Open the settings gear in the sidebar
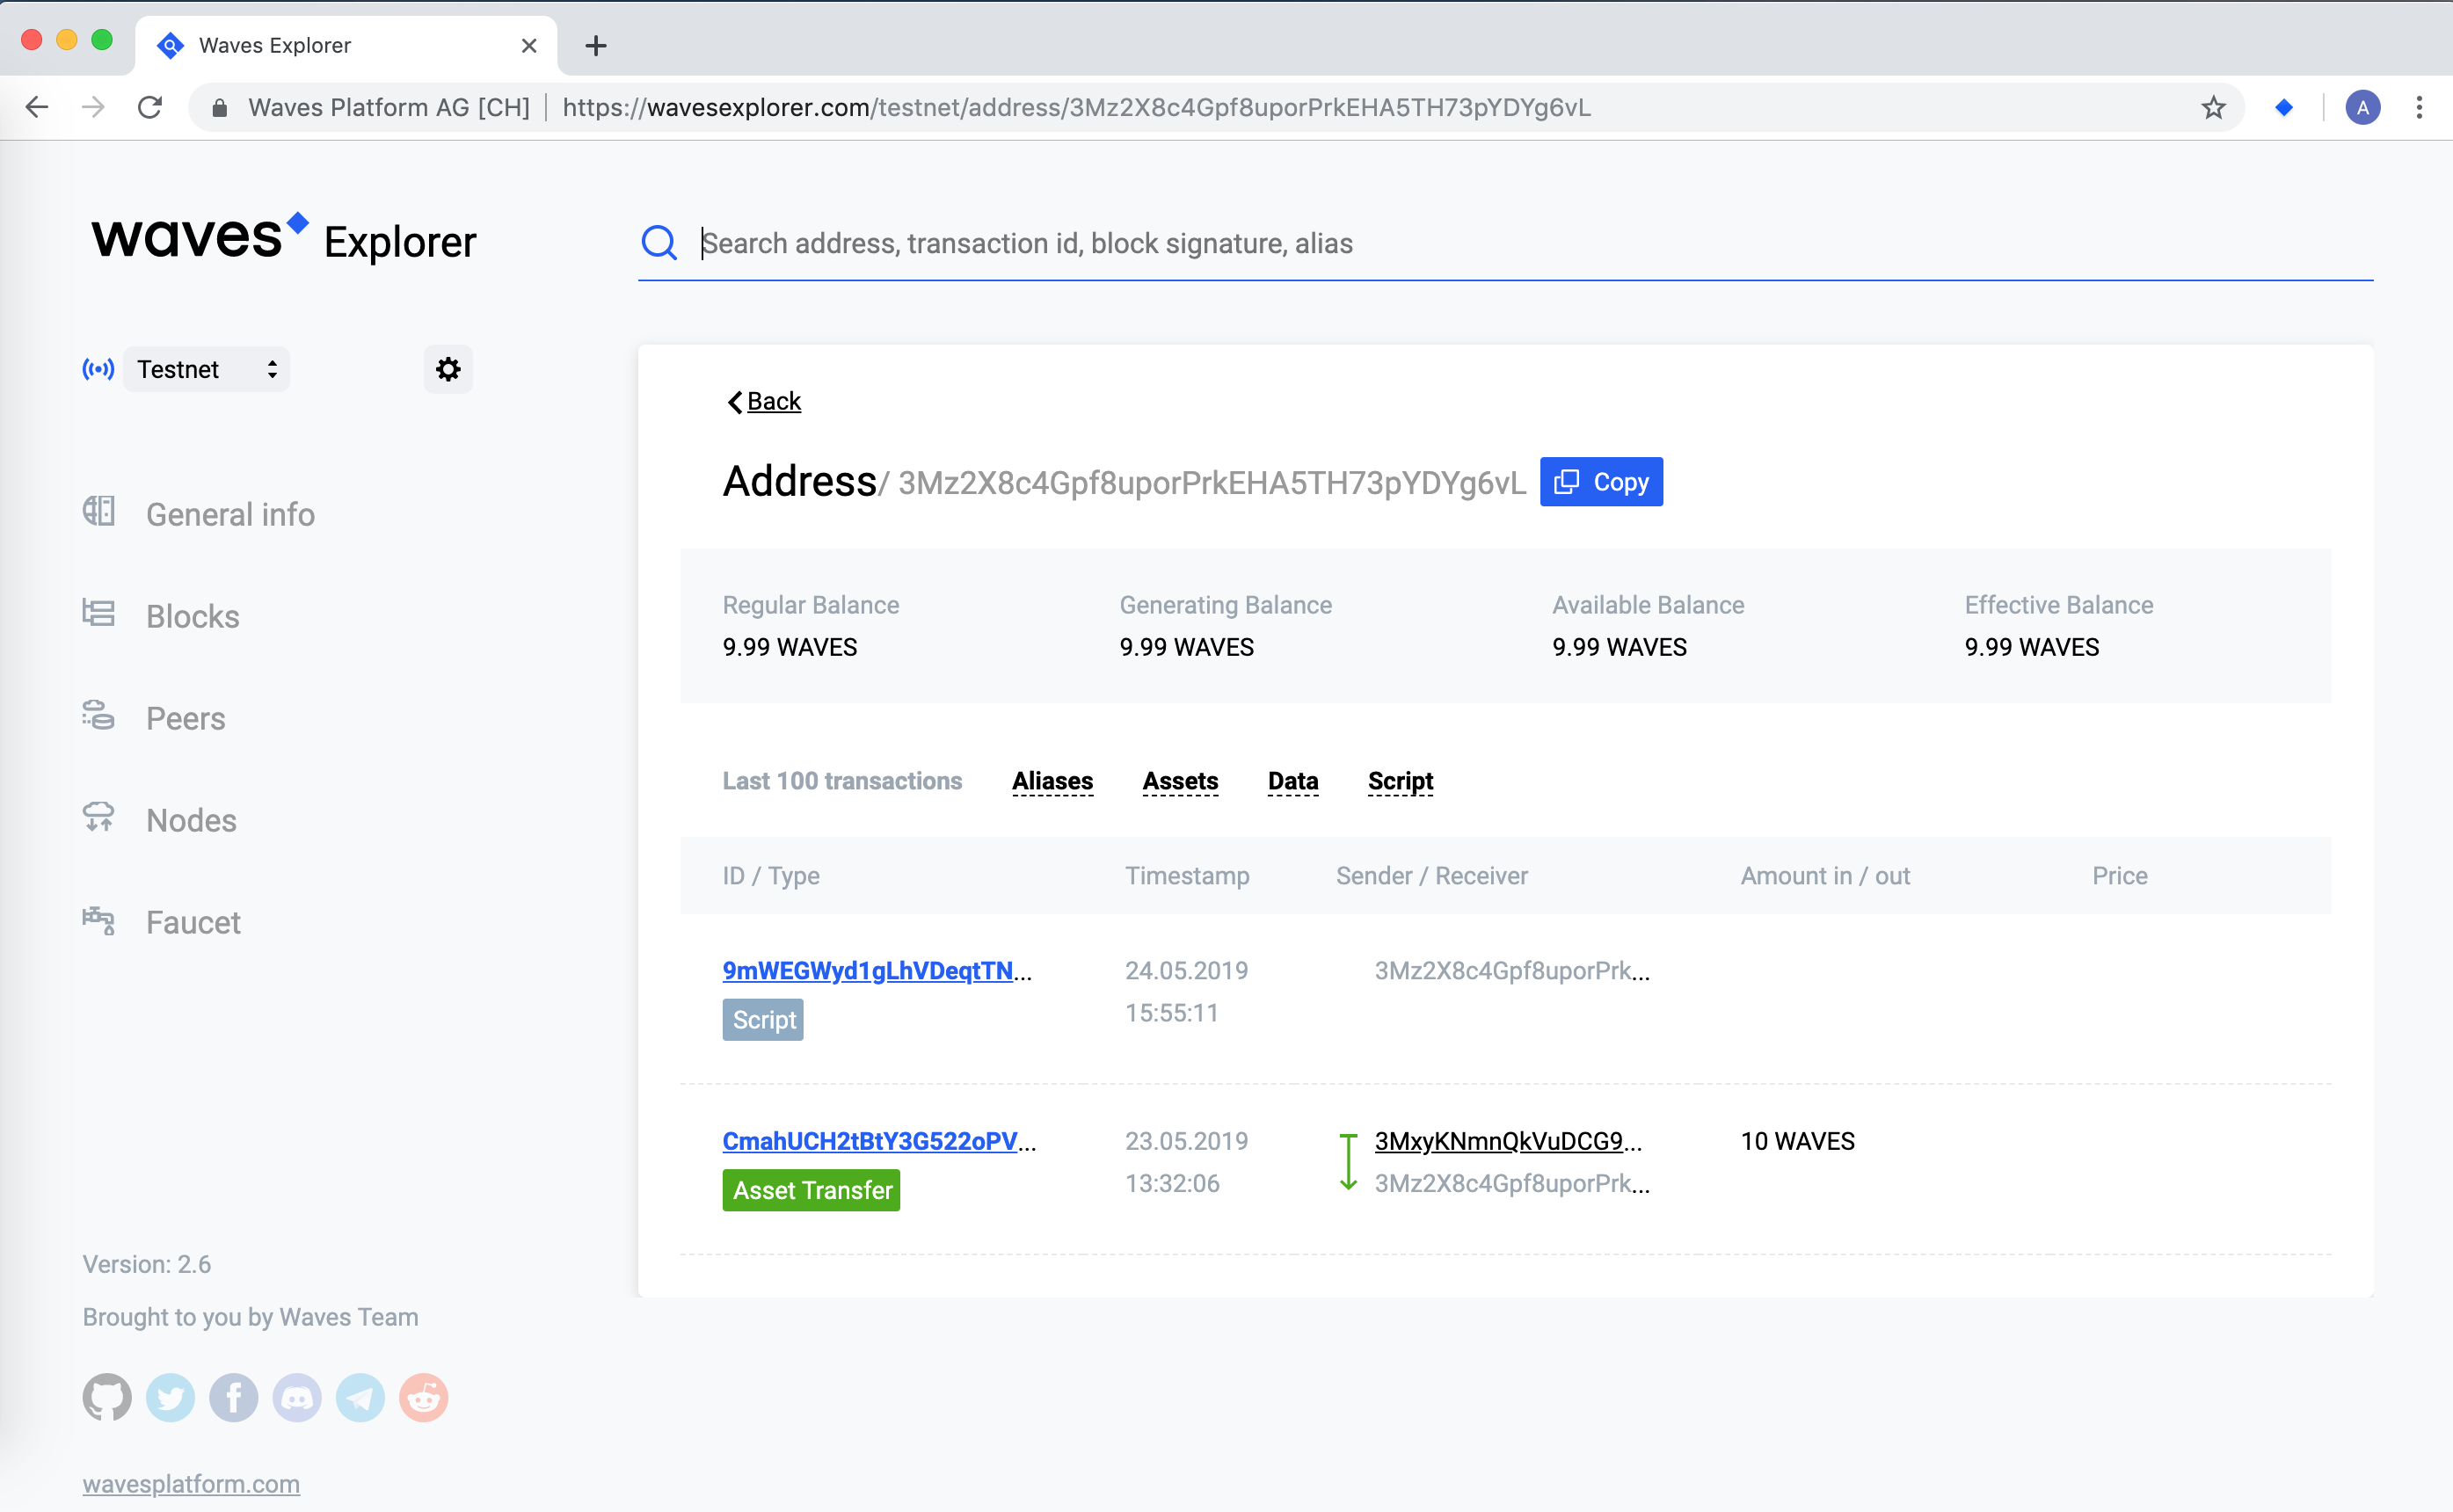Screen dimensions: 2453x1512 click(x=448, y=369)
